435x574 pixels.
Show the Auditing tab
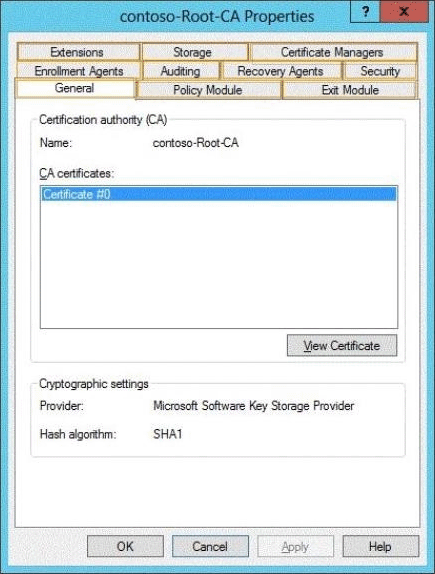(181, 71)
